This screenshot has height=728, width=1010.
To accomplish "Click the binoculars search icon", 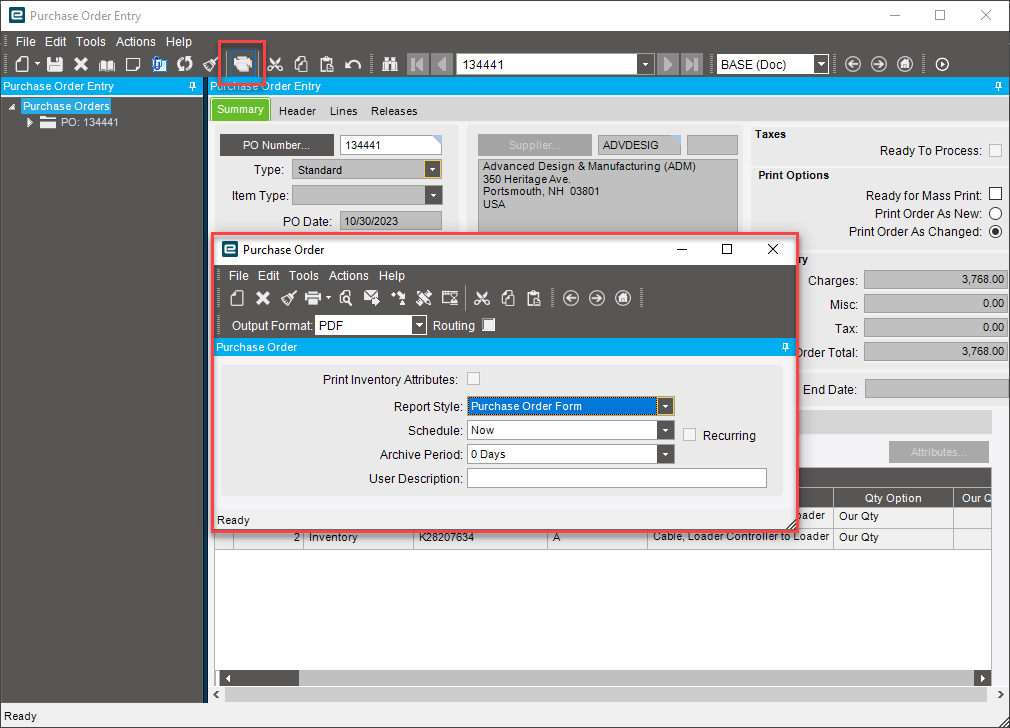I will (x=391, y=64).
